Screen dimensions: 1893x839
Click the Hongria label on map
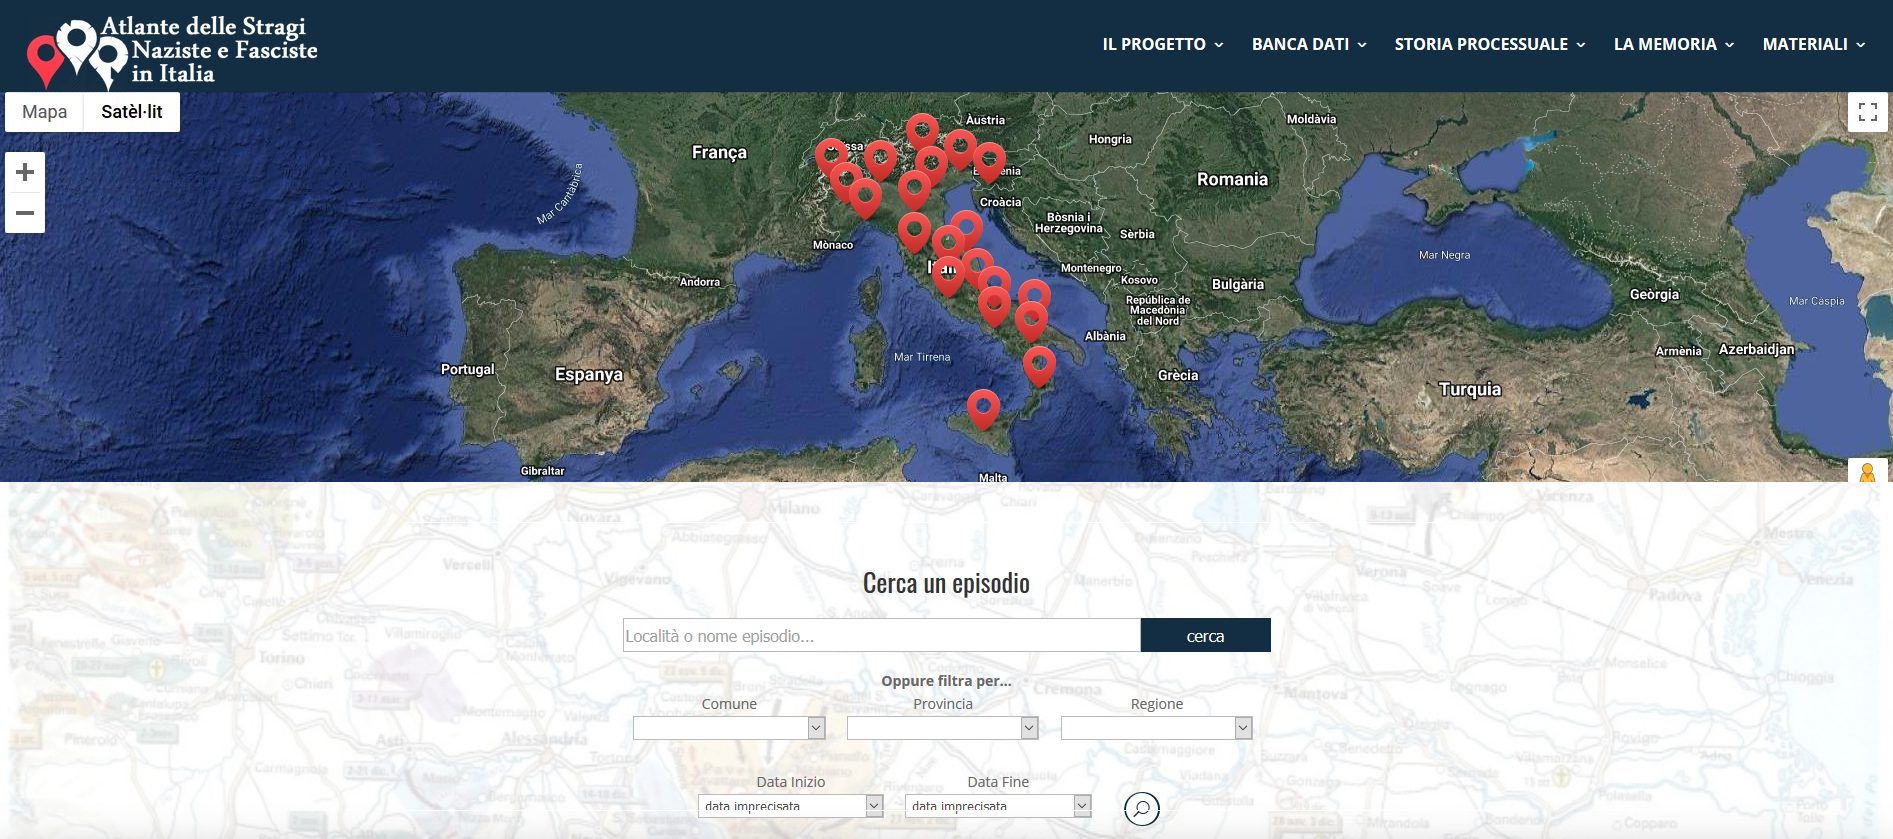coord(1110,139)
